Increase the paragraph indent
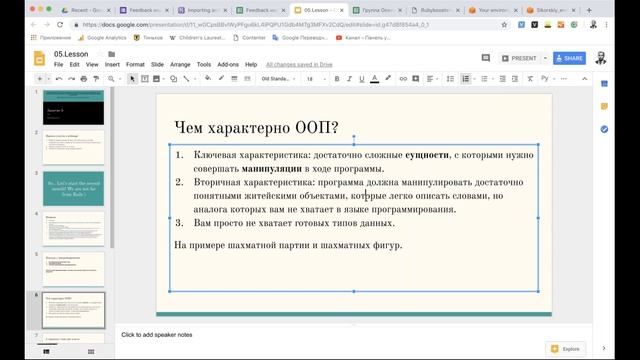The image size is (640, 360). [x=515, y=79]
